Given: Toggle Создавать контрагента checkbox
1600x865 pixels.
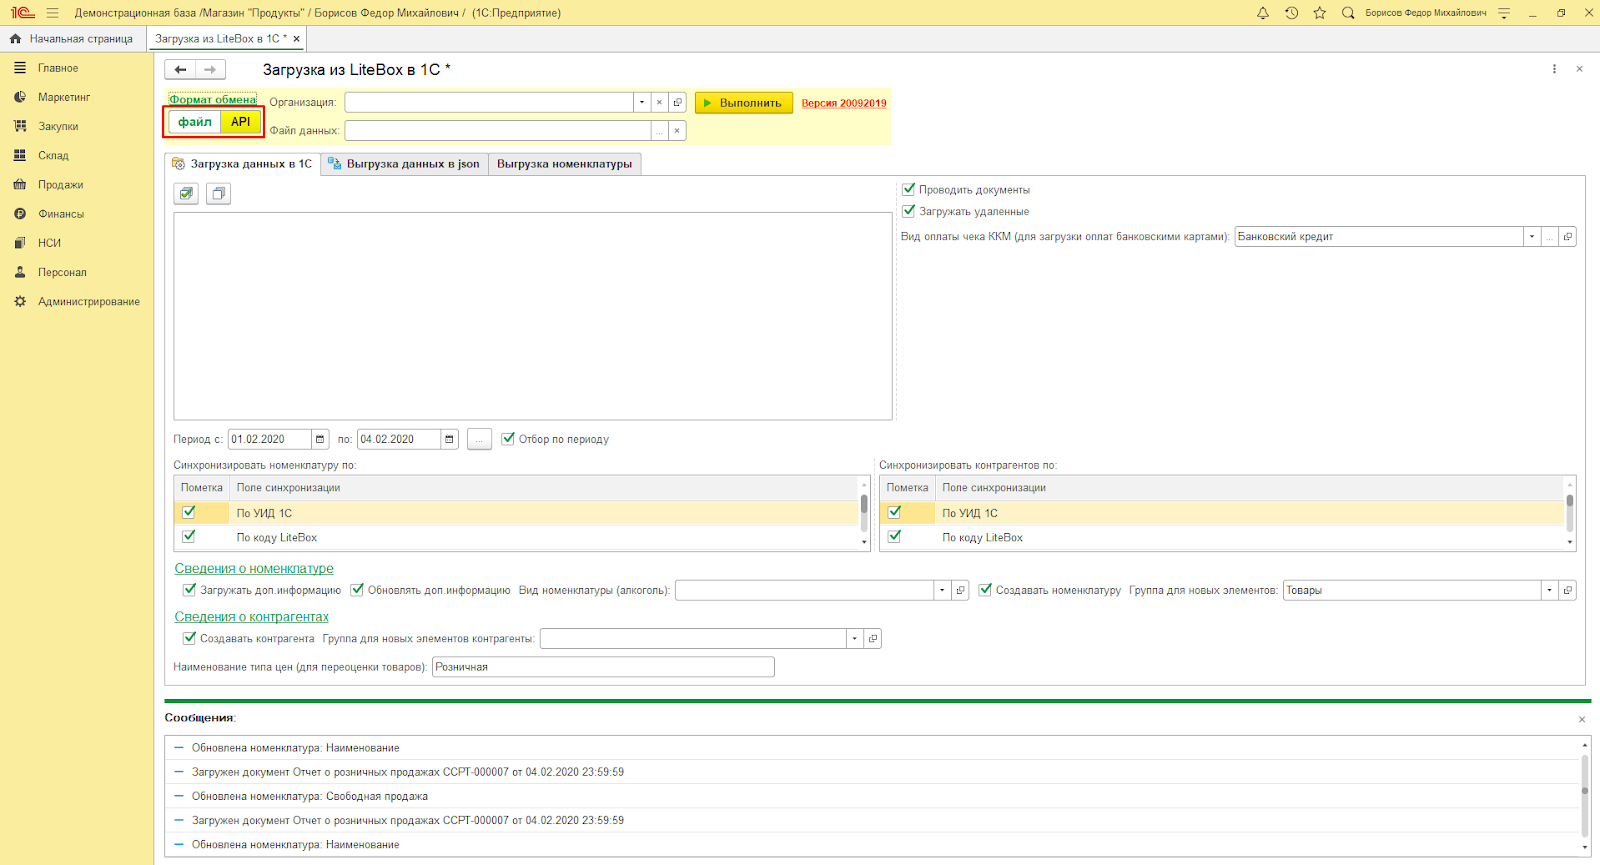Looking at the screenshot, I should (189, 638).
